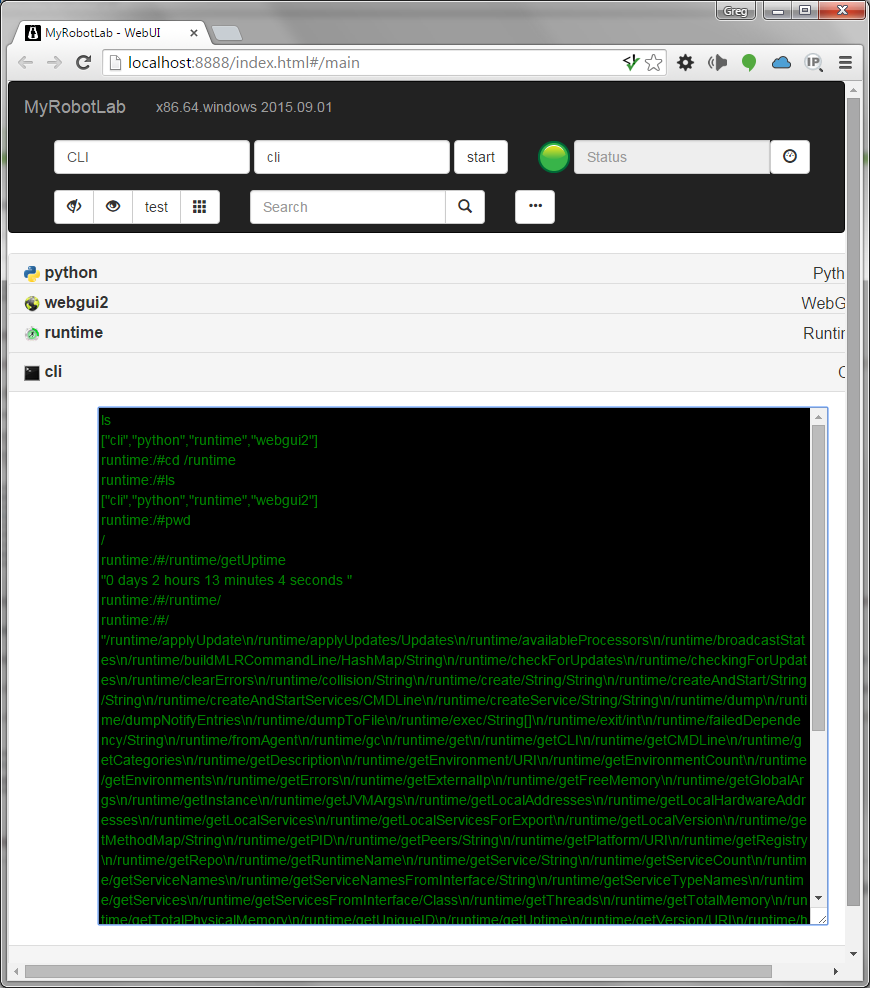
Task: Click the eye show-all icon
Action: point(113,207)
